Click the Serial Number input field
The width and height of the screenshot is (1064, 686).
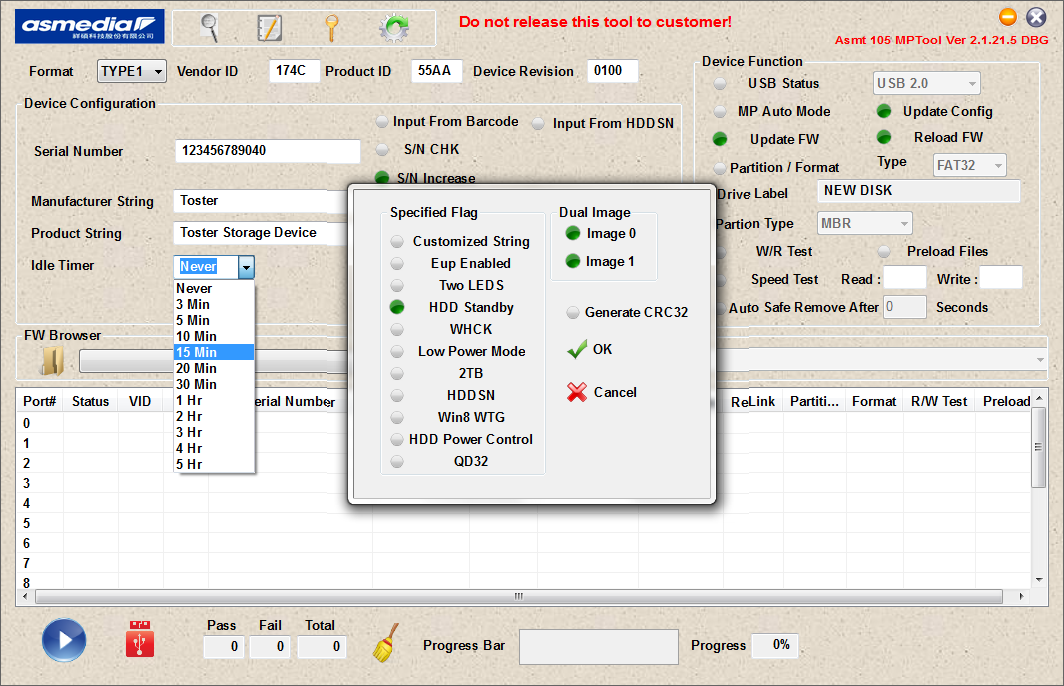click(x=267, y=151)
